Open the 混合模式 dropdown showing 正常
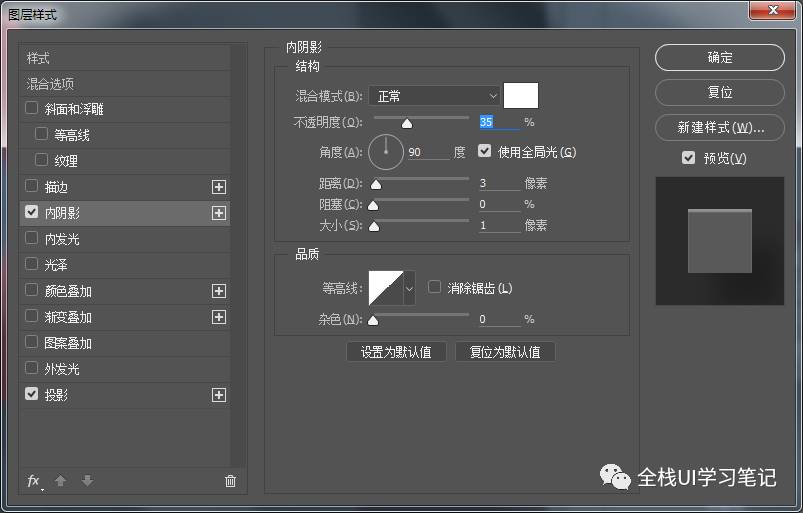Image resolution: width=803 pixels, height=513 pixels. pyautogui.click(x=434, y=96)
